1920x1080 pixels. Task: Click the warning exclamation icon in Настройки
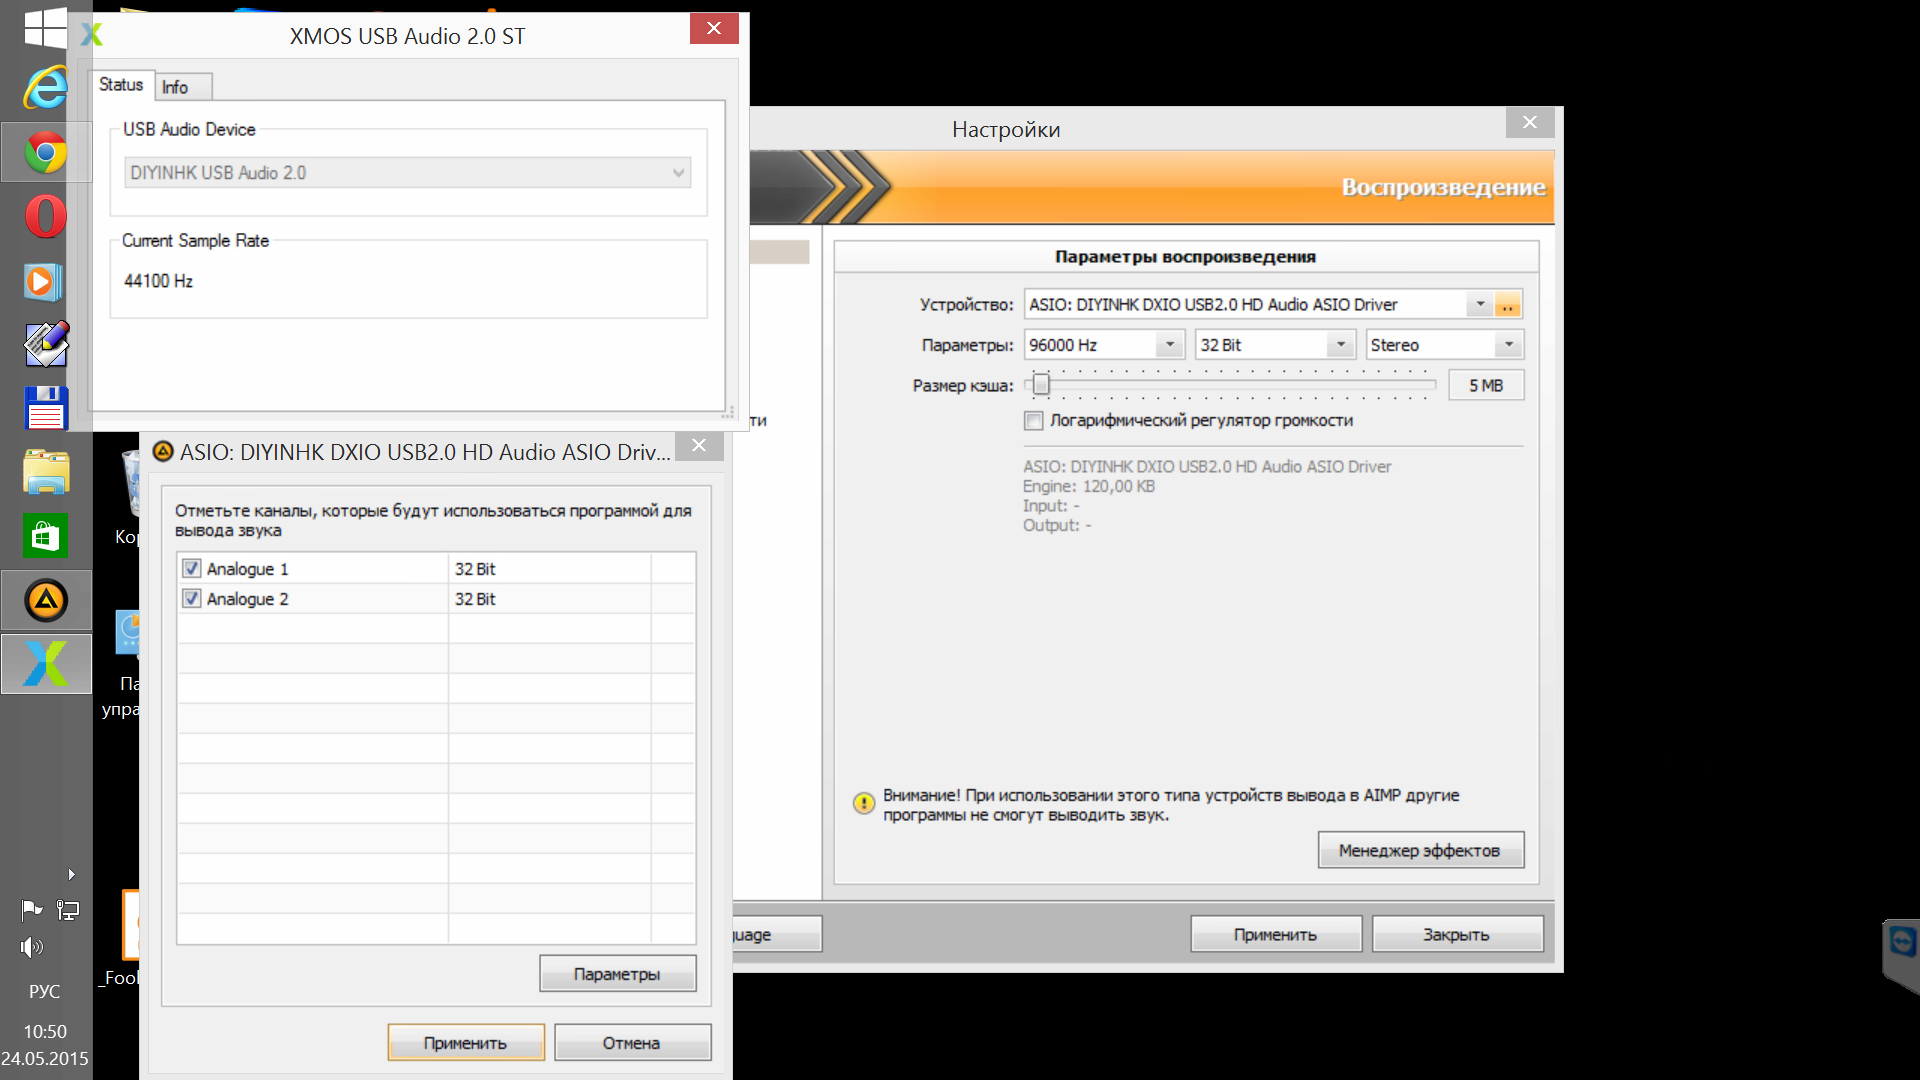[x=864, y=803]
